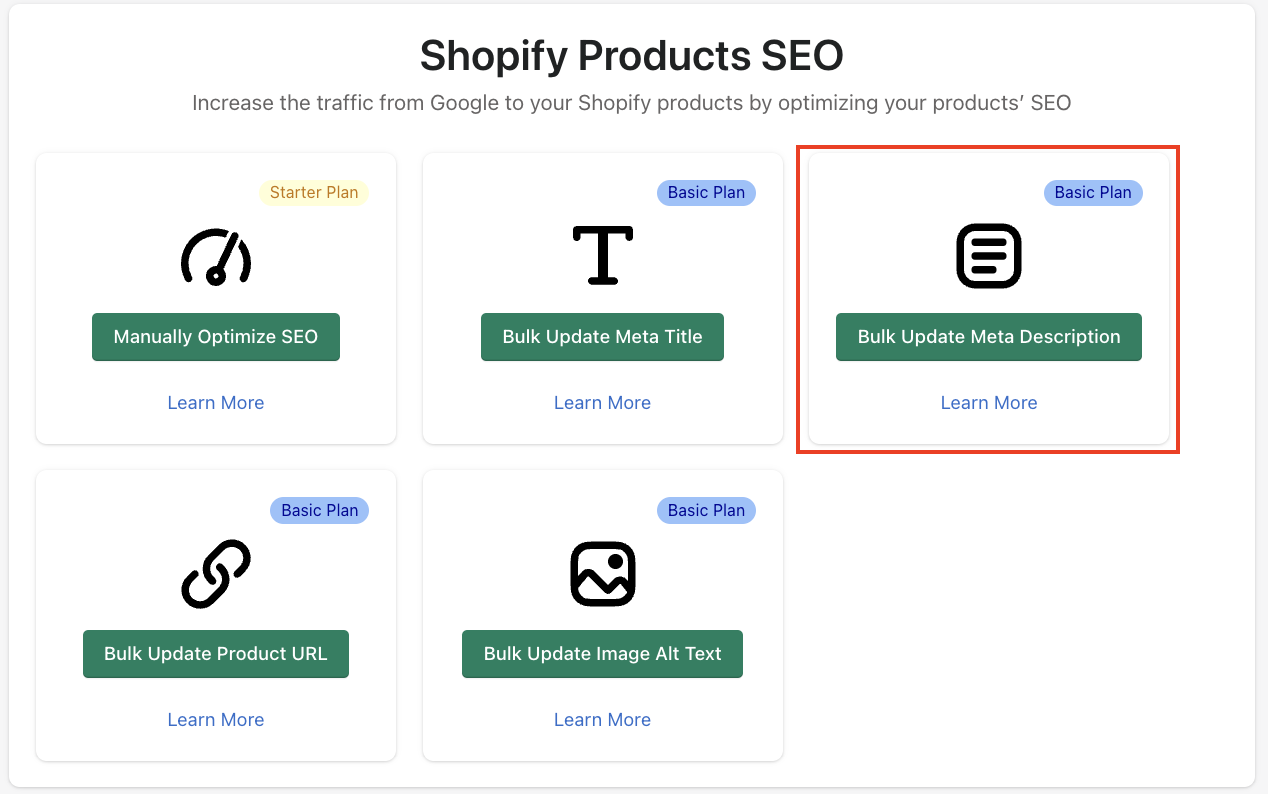
Task: Select Basic Plan badge on Meta Description card
Action: pyautogui.click(x=1093, y=193)
